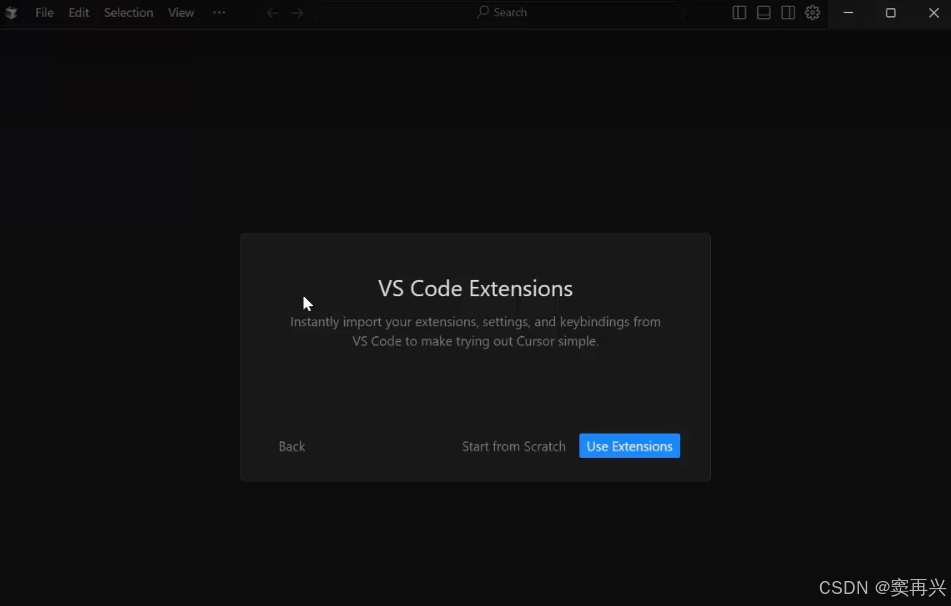Toggle the secondary side bar layout icon
Image resolution: width=951 pixels, height=606 pixels.
(x=788, y=13)
